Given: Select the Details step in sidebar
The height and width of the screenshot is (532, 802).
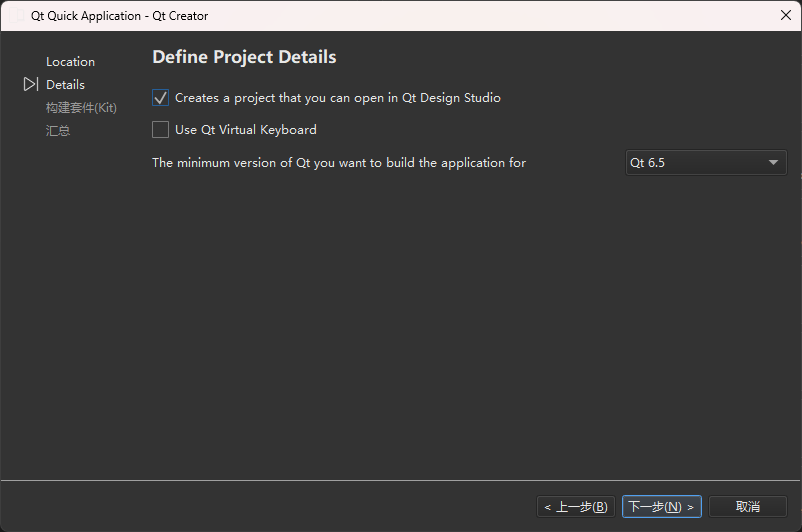Looking at the screenshot, I should coord(65,84).
